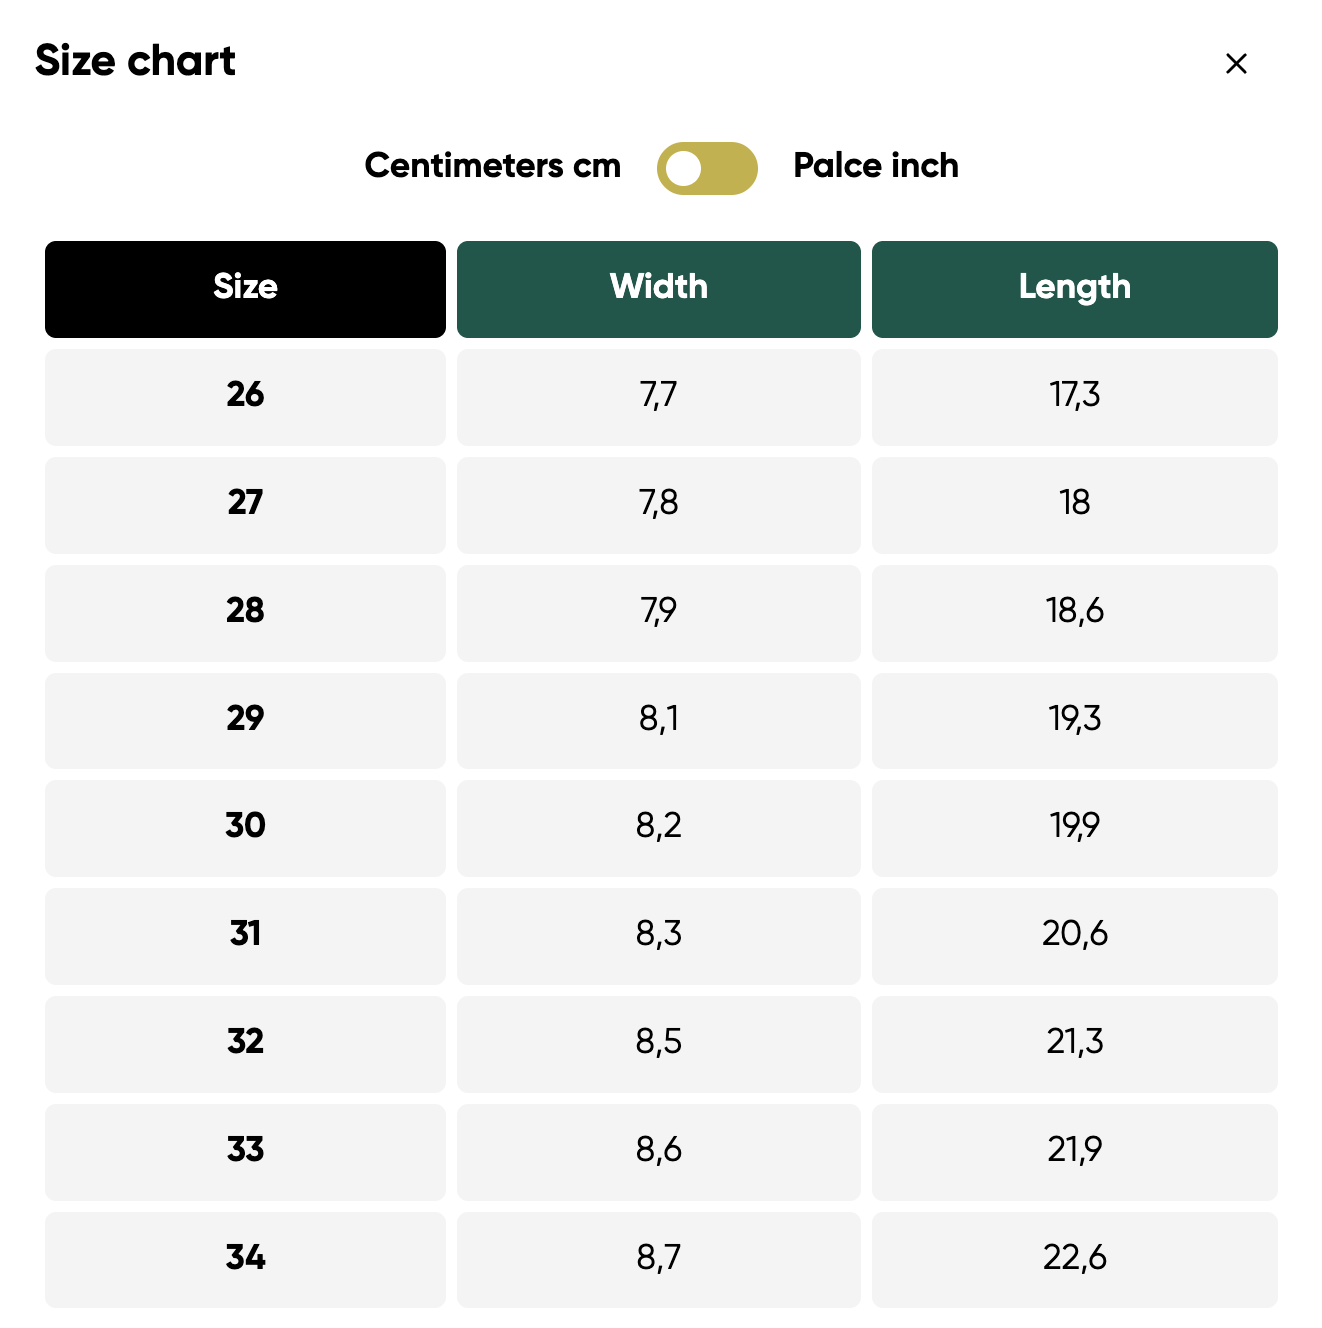
Task: Select the Centimeters cm label
Action: (493, 165)
